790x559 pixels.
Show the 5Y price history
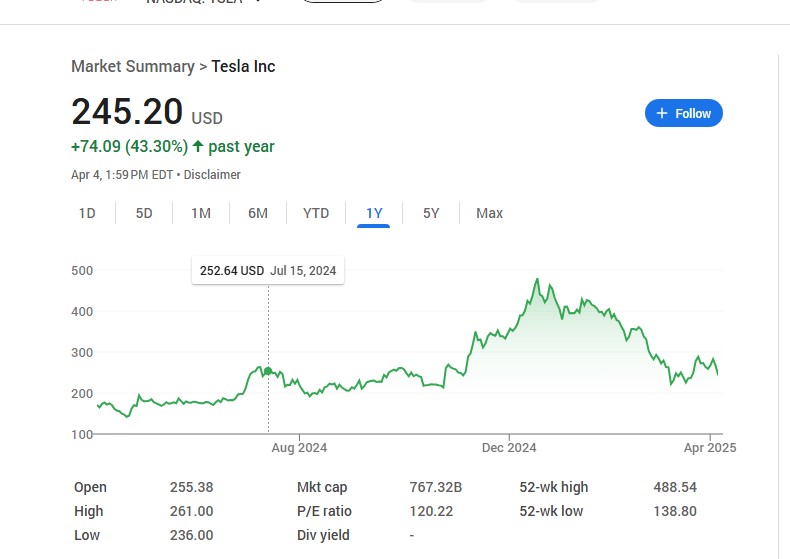pos(431,213)
